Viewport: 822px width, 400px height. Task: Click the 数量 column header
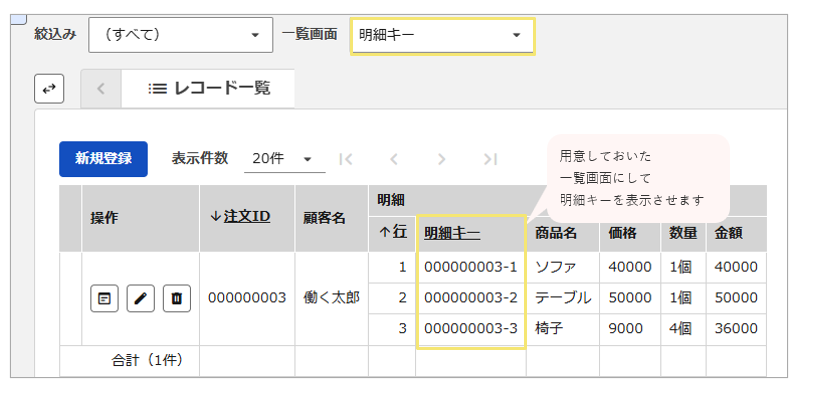pos(683,234)
